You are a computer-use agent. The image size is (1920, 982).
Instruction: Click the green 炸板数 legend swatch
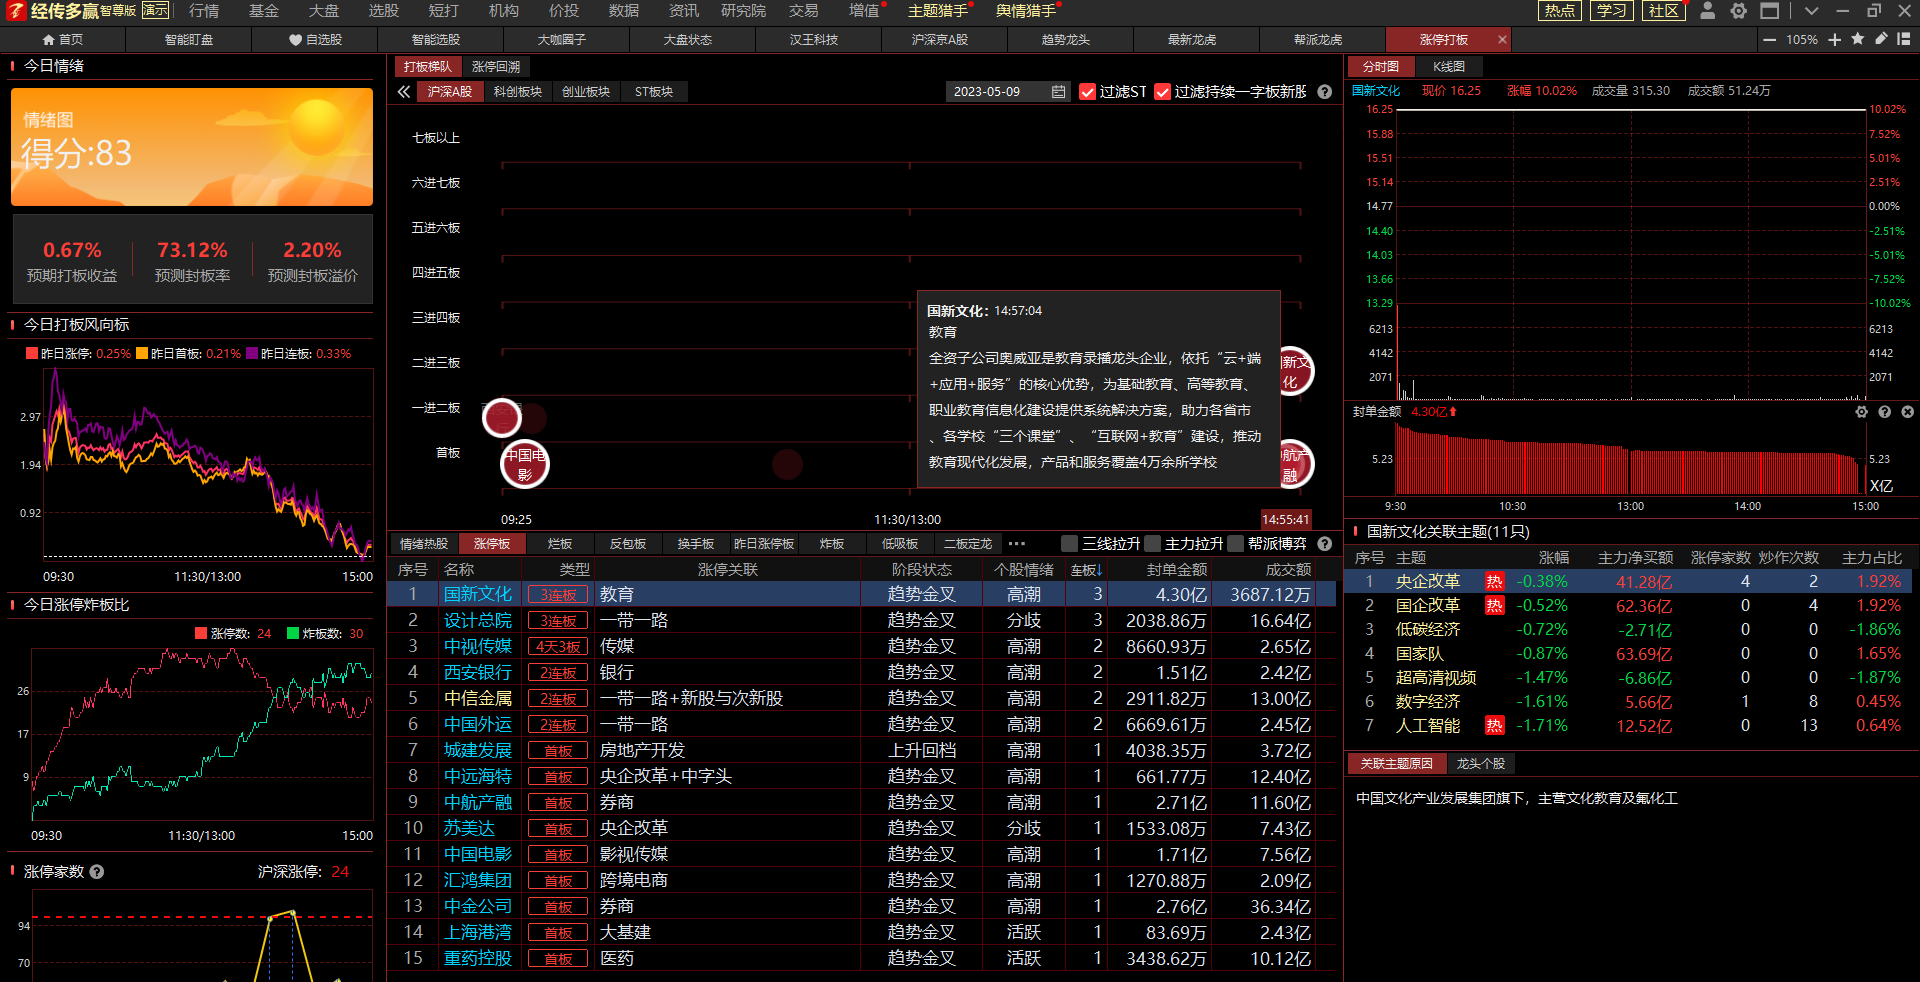[x=293, y=634]
